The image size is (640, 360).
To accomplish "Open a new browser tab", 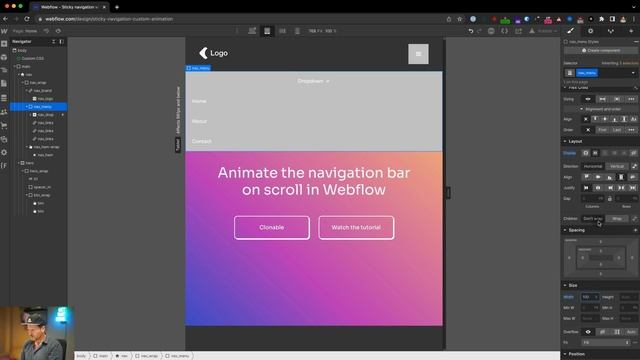I will pos(117,7).
